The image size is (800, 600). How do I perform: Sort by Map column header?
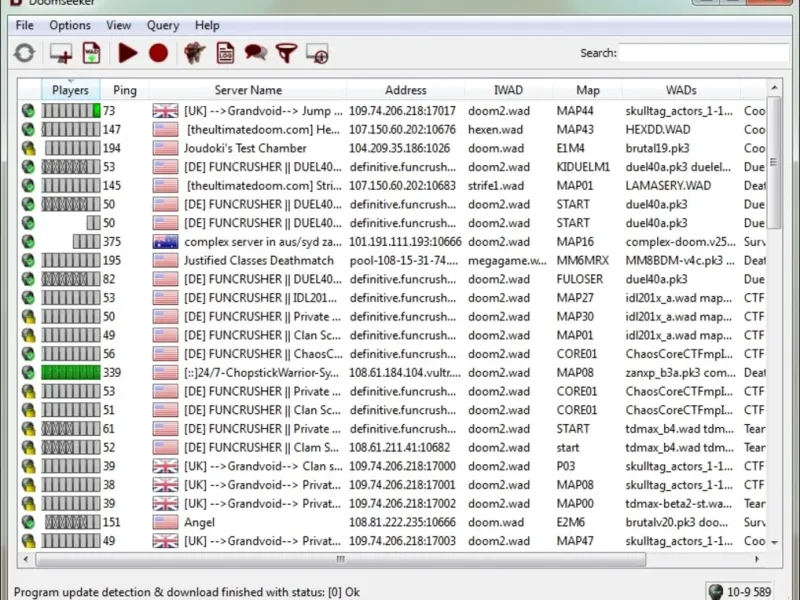[588, 90]
